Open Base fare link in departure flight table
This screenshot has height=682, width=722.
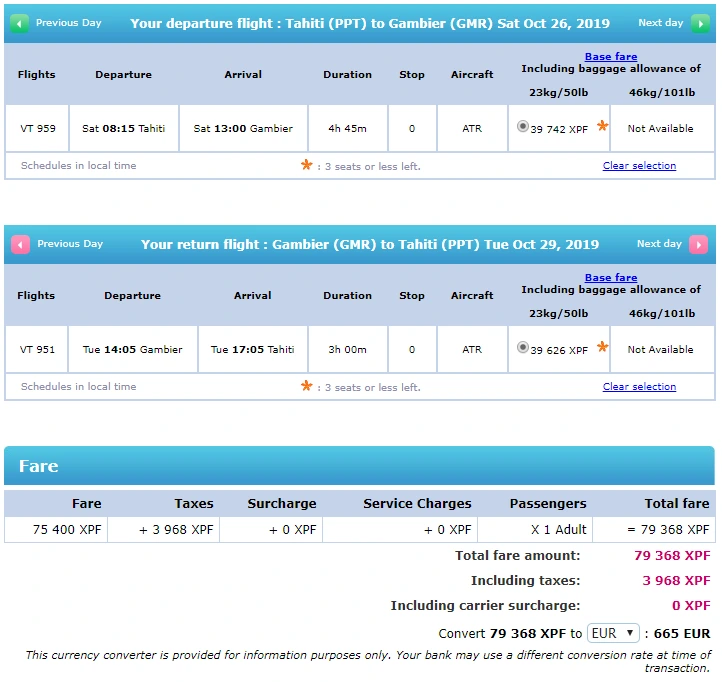coord(611,57)
